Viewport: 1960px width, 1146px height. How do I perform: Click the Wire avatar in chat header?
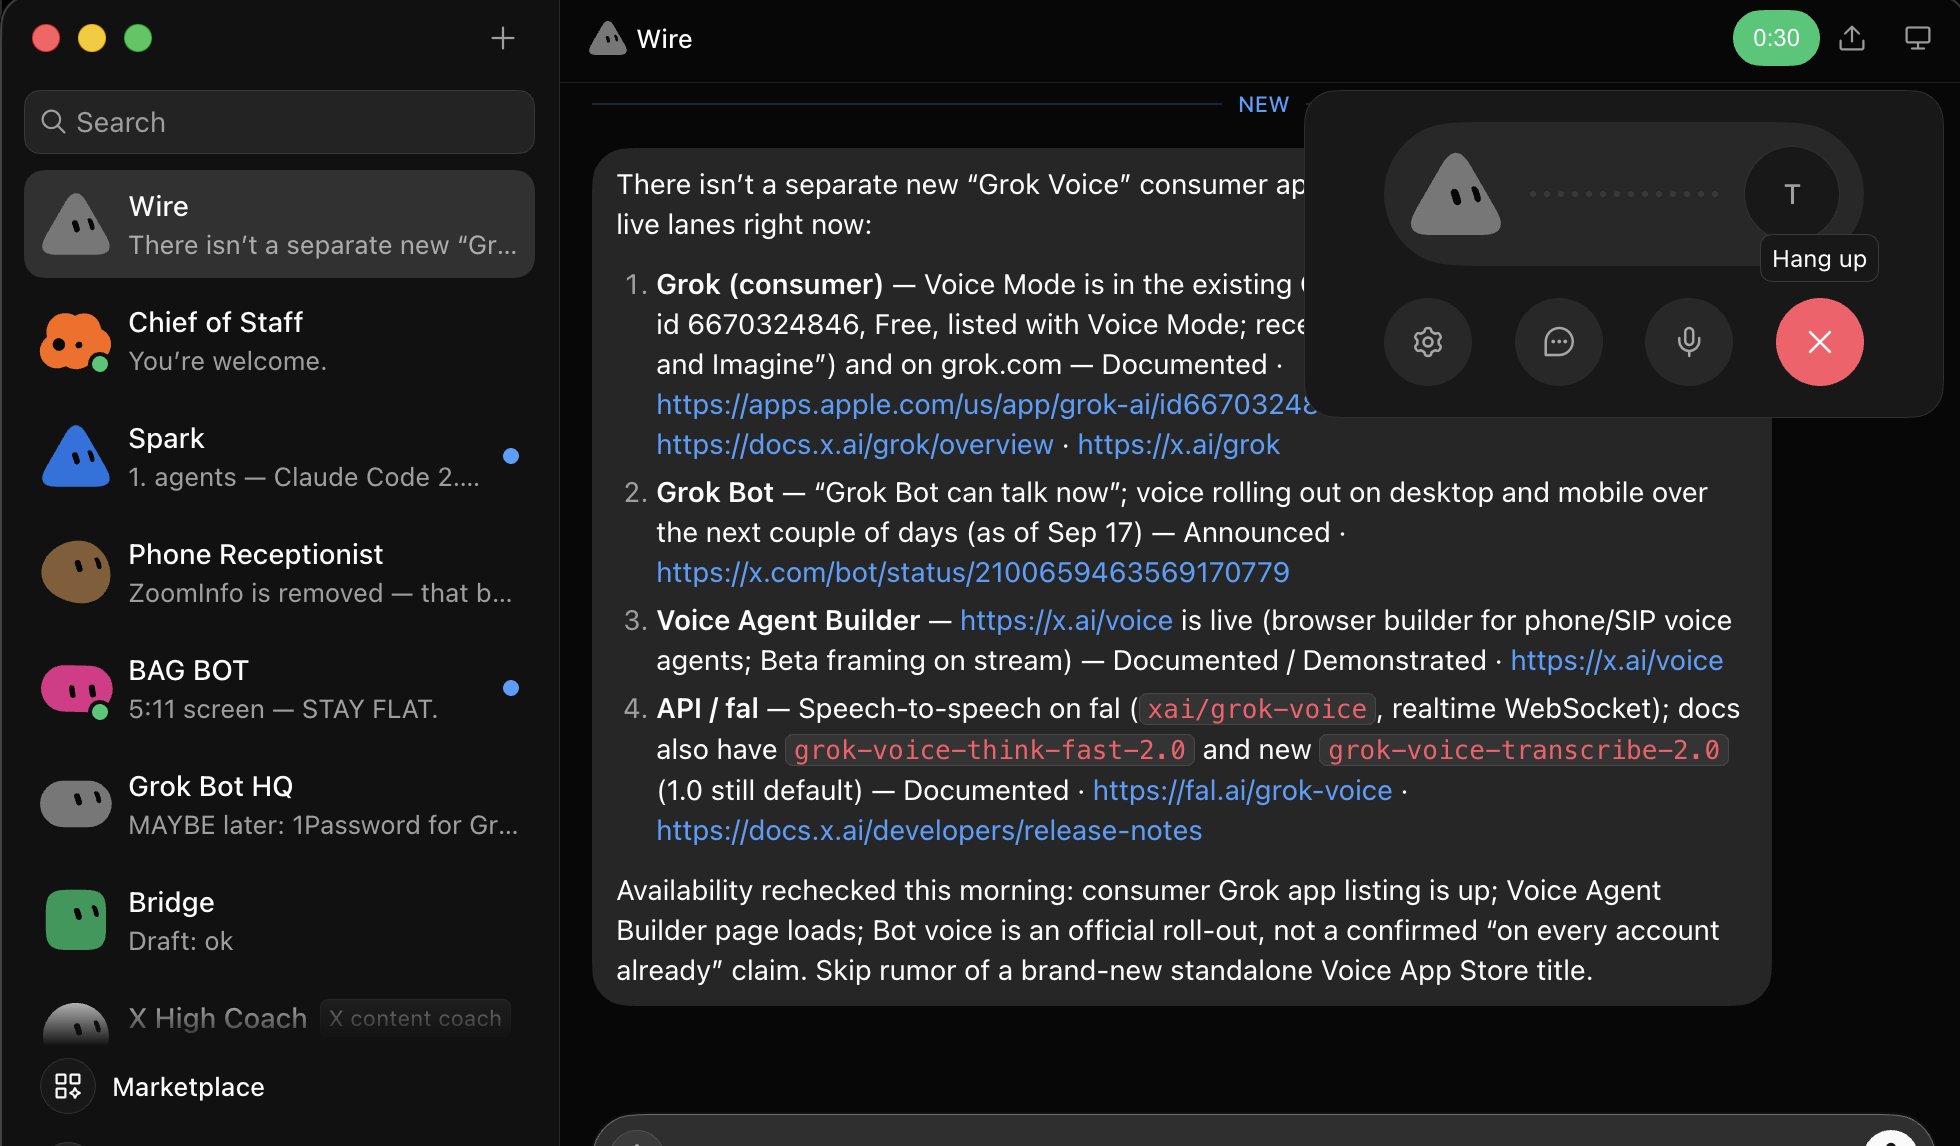[x=607, y=38]
